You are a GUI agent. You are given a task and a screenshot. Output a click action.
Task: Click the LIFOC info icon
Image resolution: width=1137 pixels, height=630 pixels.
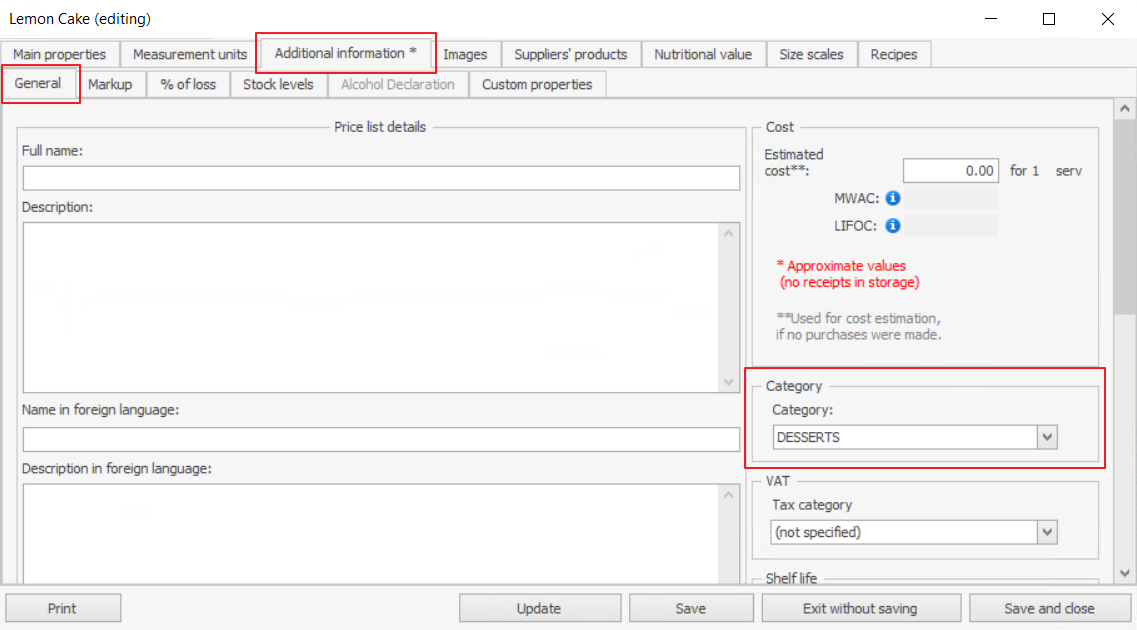pos(893,226)
